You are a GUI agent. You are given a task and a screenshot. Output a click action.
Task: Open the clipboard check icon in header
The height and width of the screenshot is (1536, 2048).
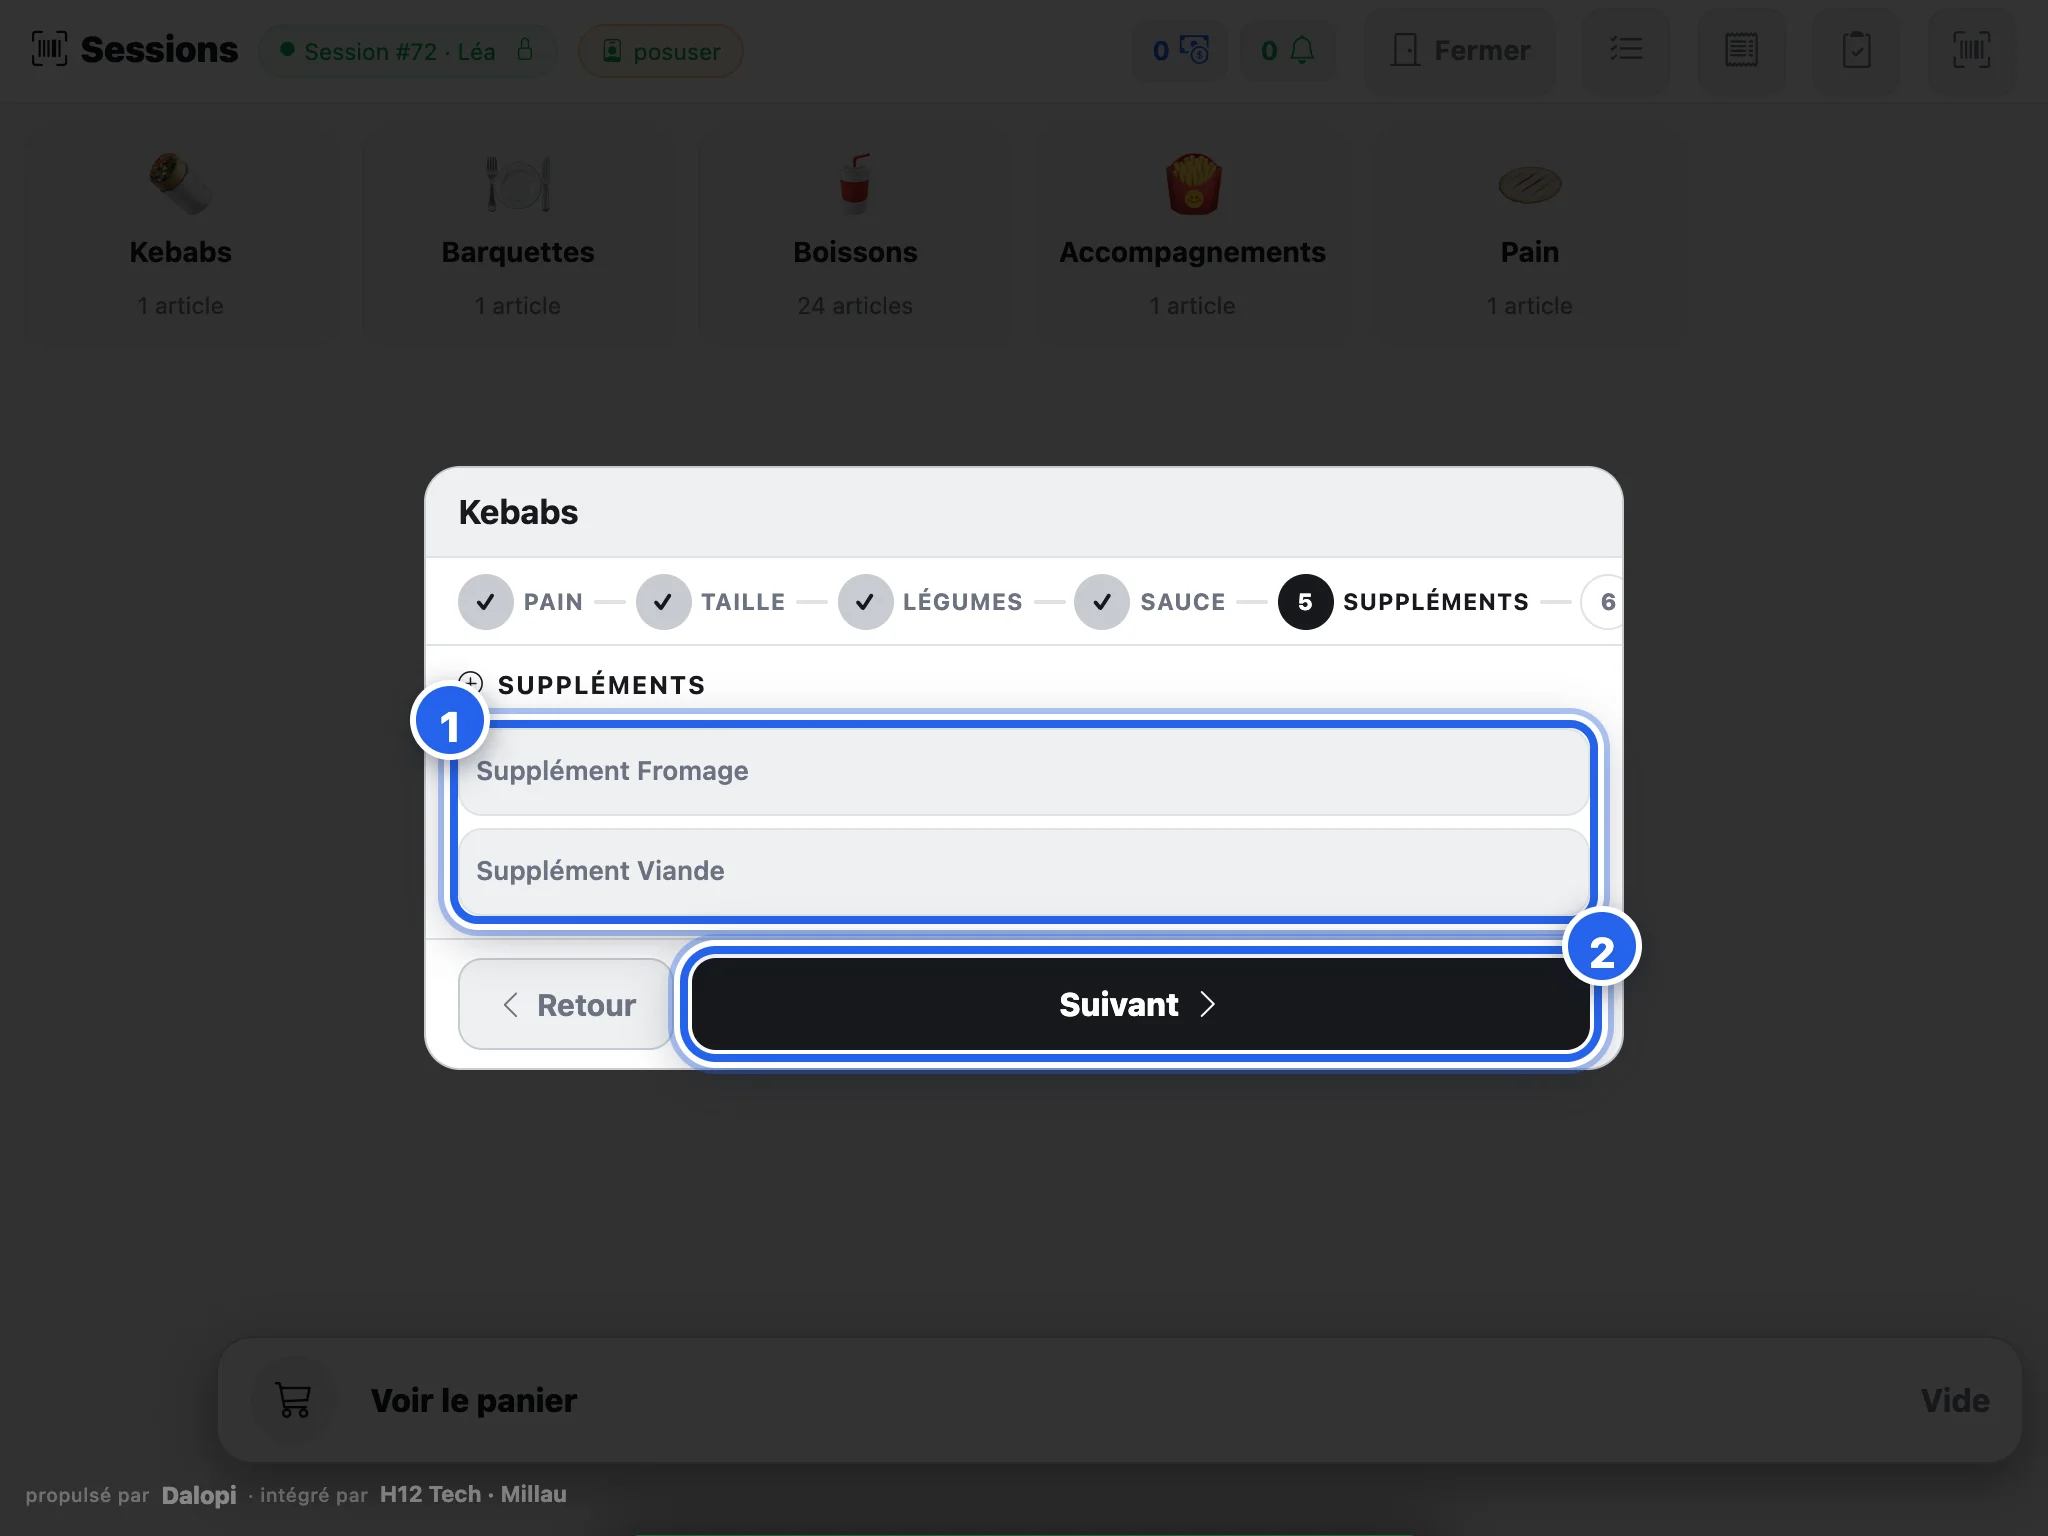[x=1856, y=50]
